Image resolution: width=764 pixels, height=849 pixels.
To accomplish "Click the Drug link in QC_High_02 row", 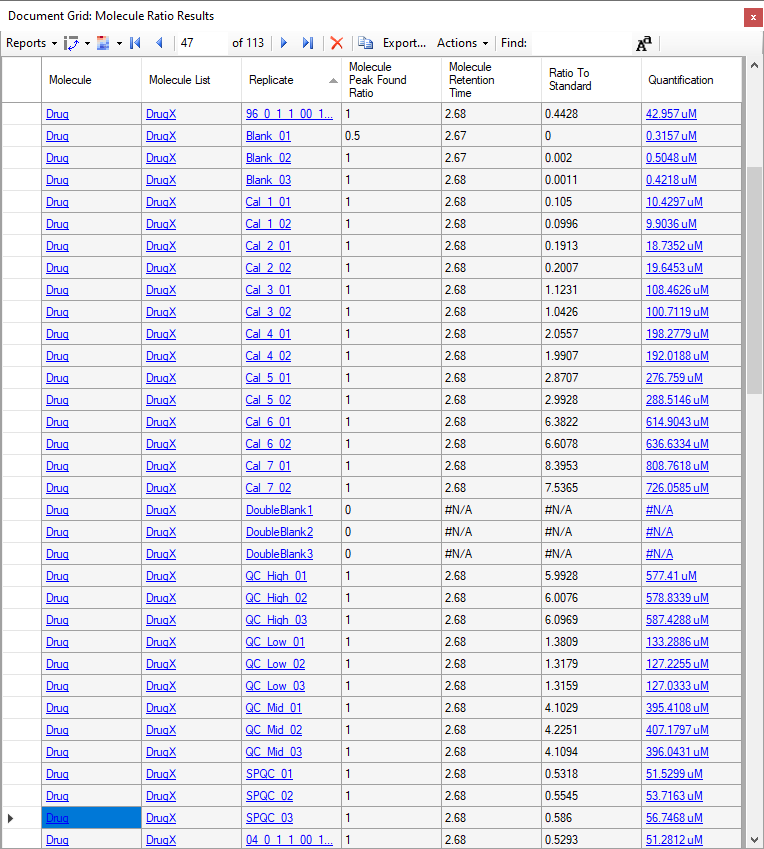I will point(57,598).
